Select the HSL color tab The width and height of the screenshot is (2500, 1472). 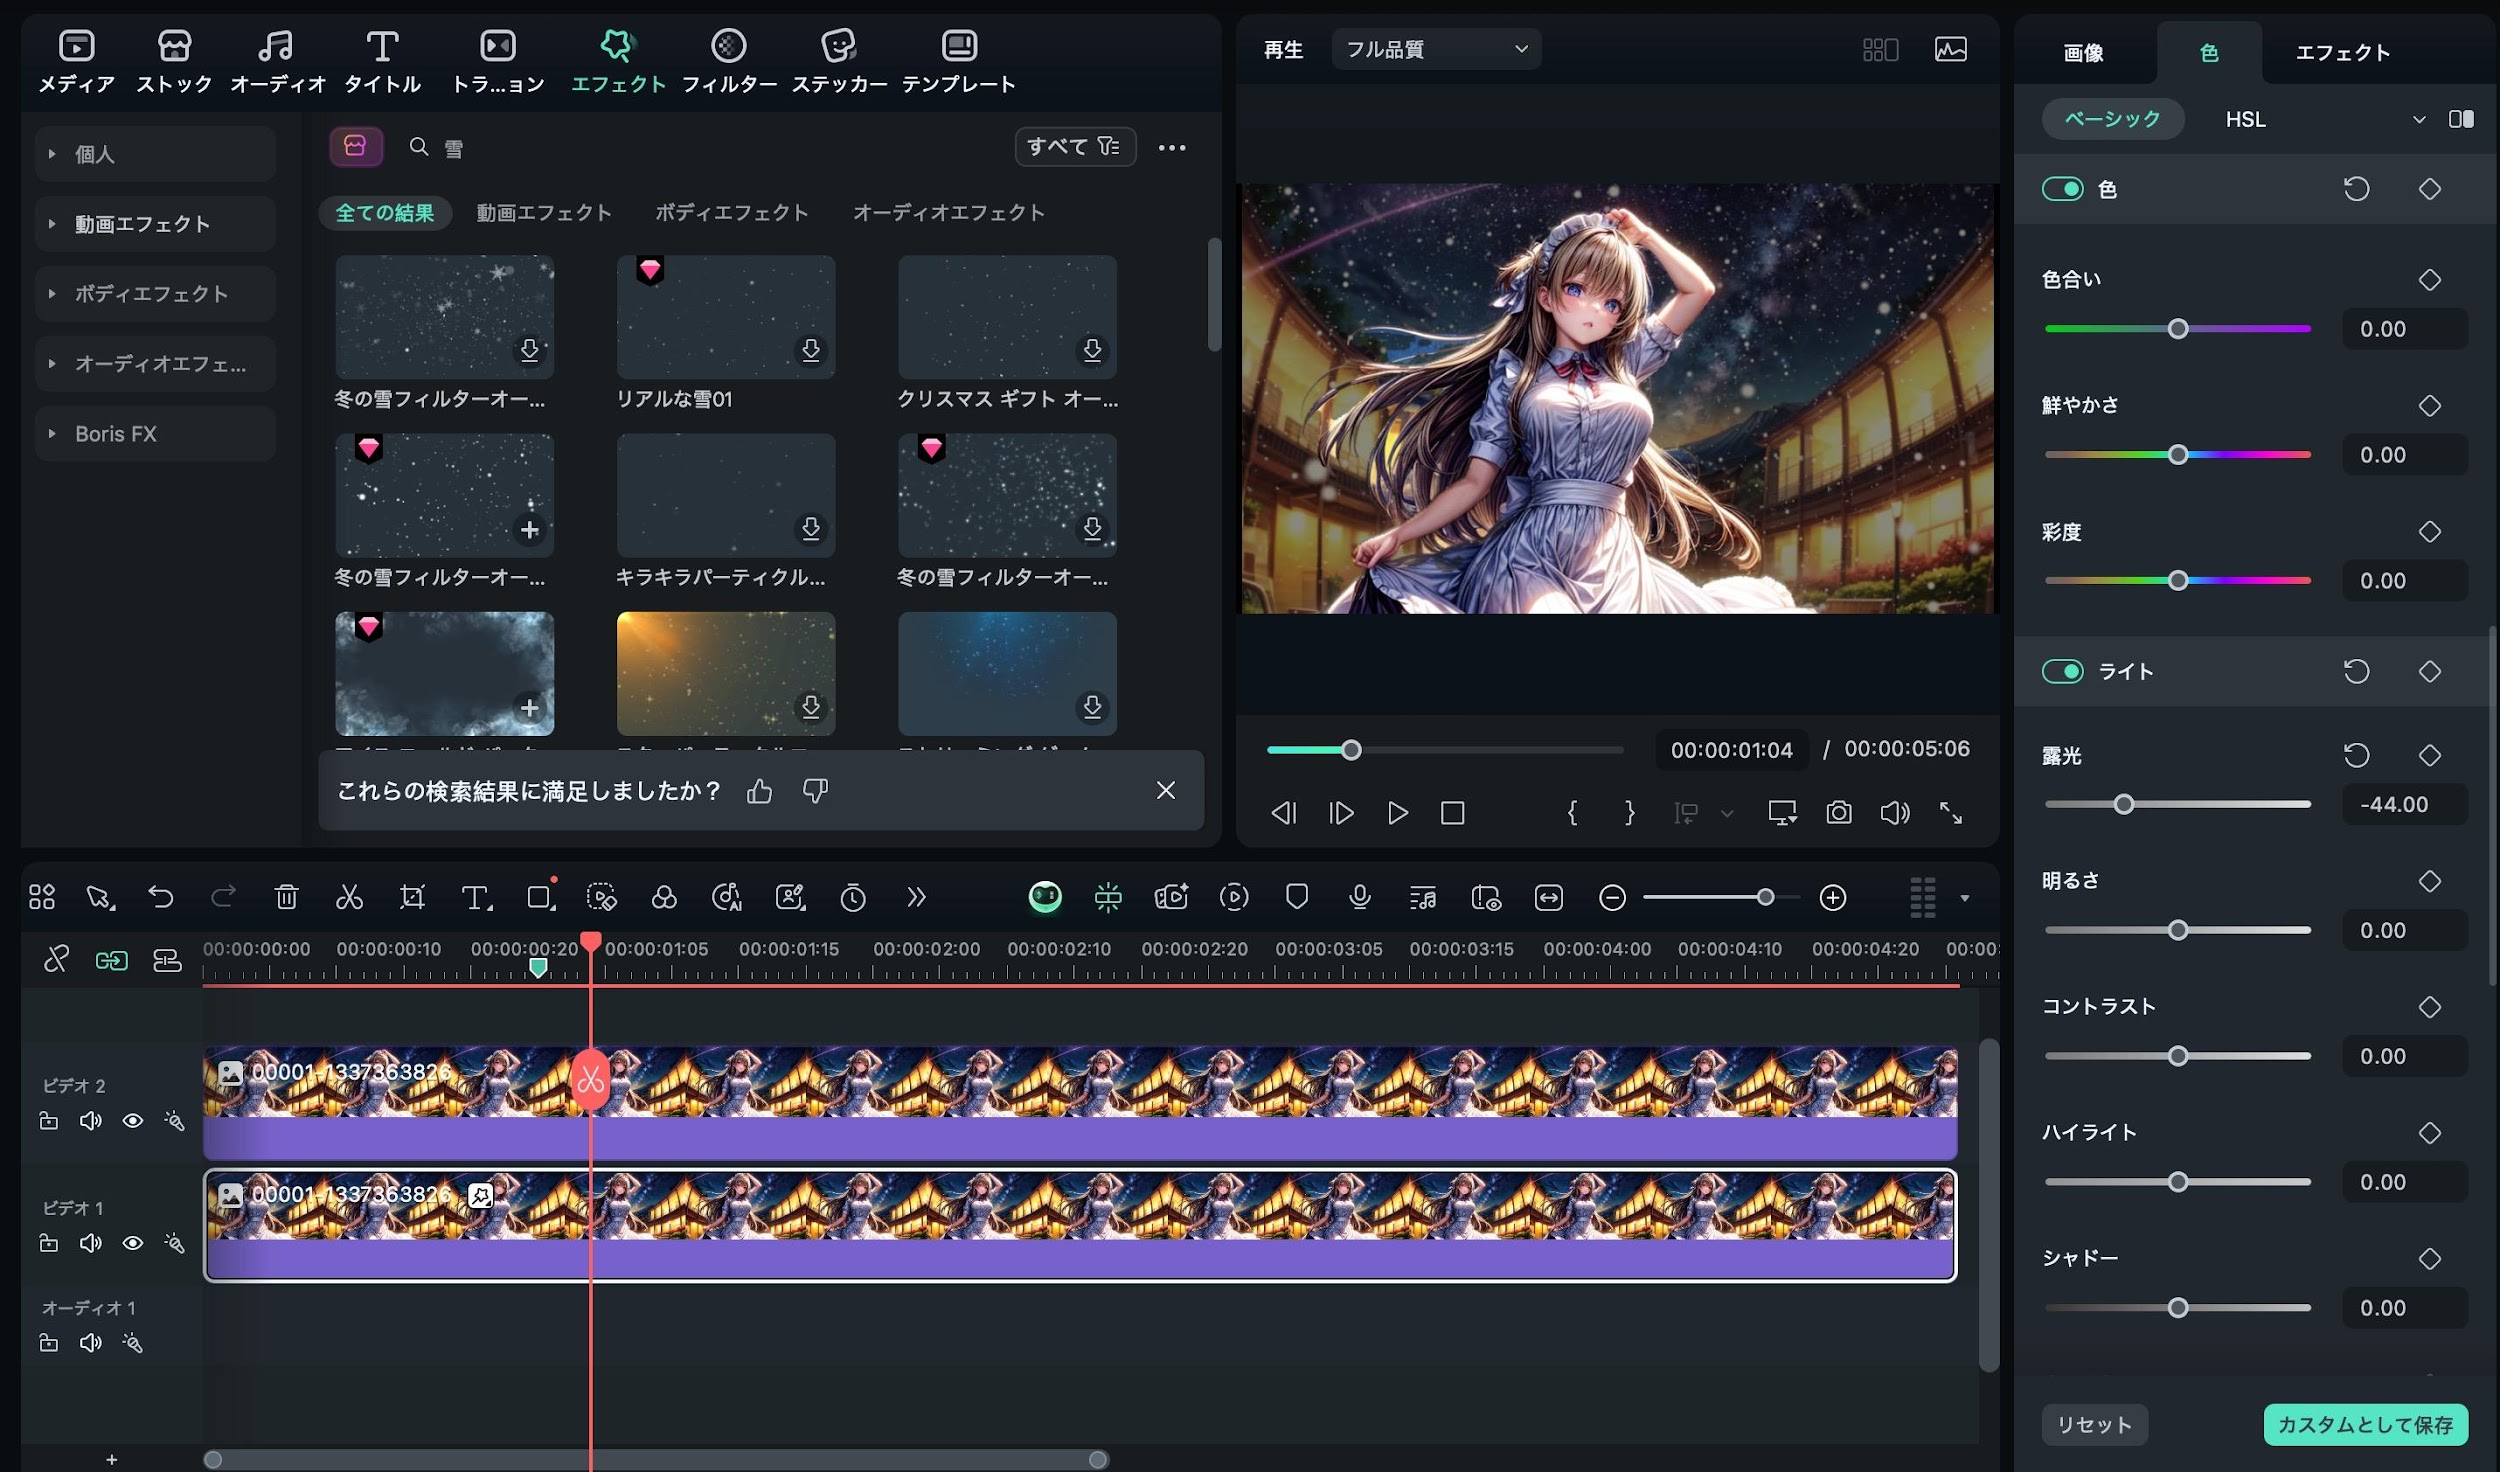[x=2246, y=119]
